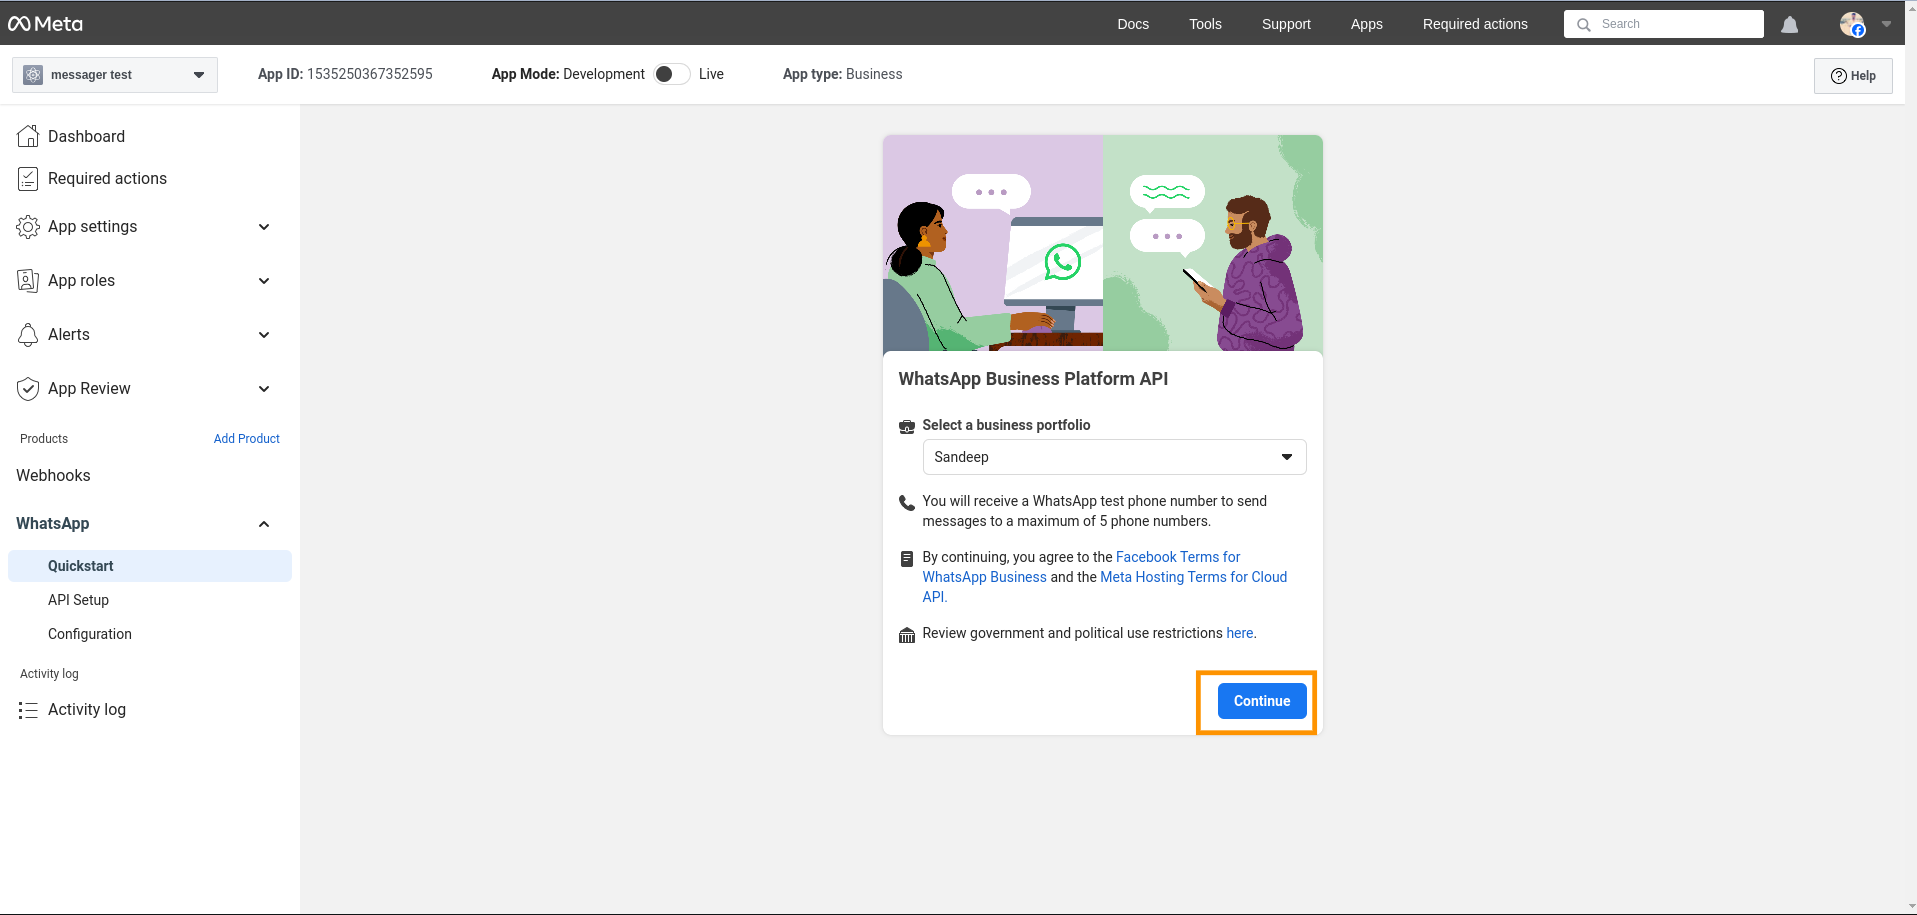1917x915 pixels.
Task: Open the Apps menu
Action: pyautogui.click(x=1366, y=24)
